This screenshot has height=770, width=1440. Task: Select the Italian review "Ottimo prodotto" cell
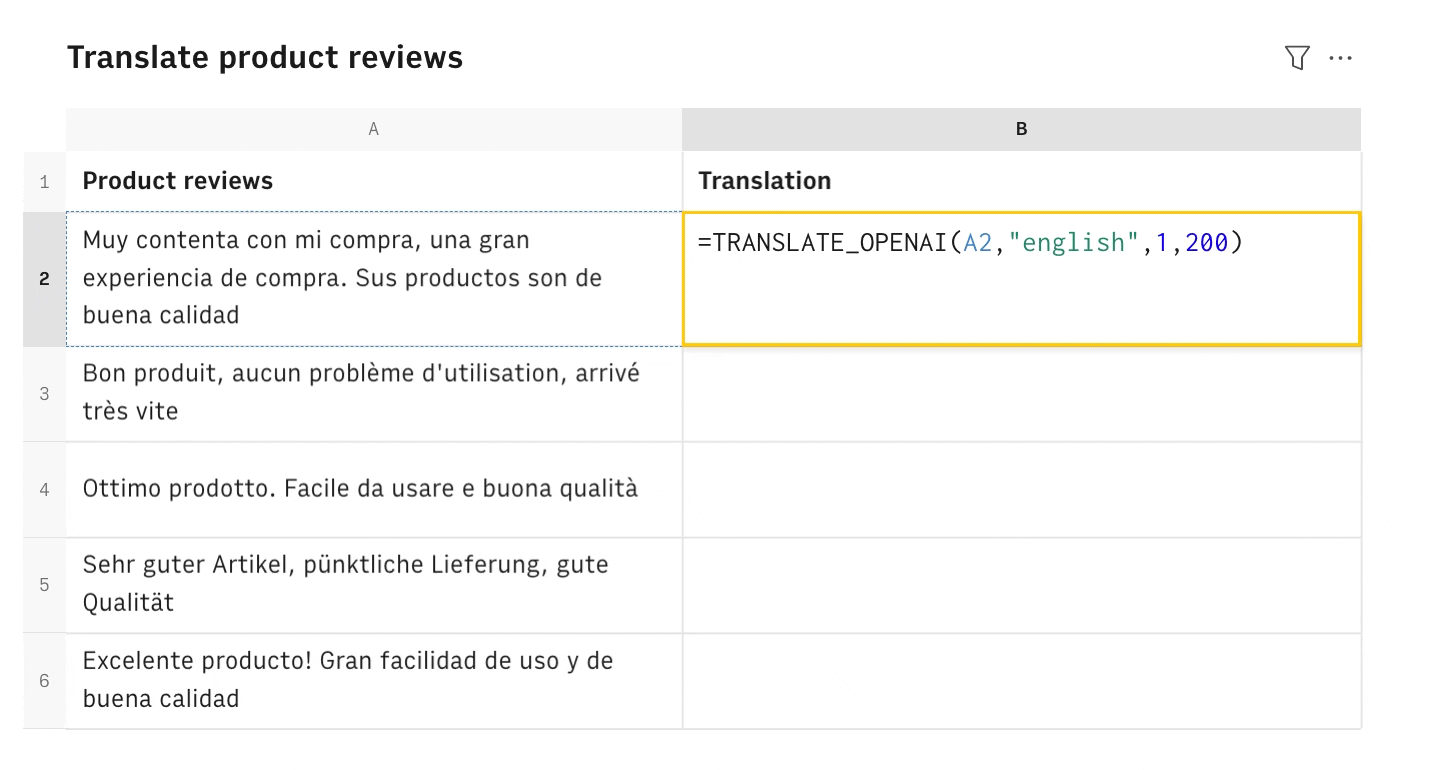[374, 489]
